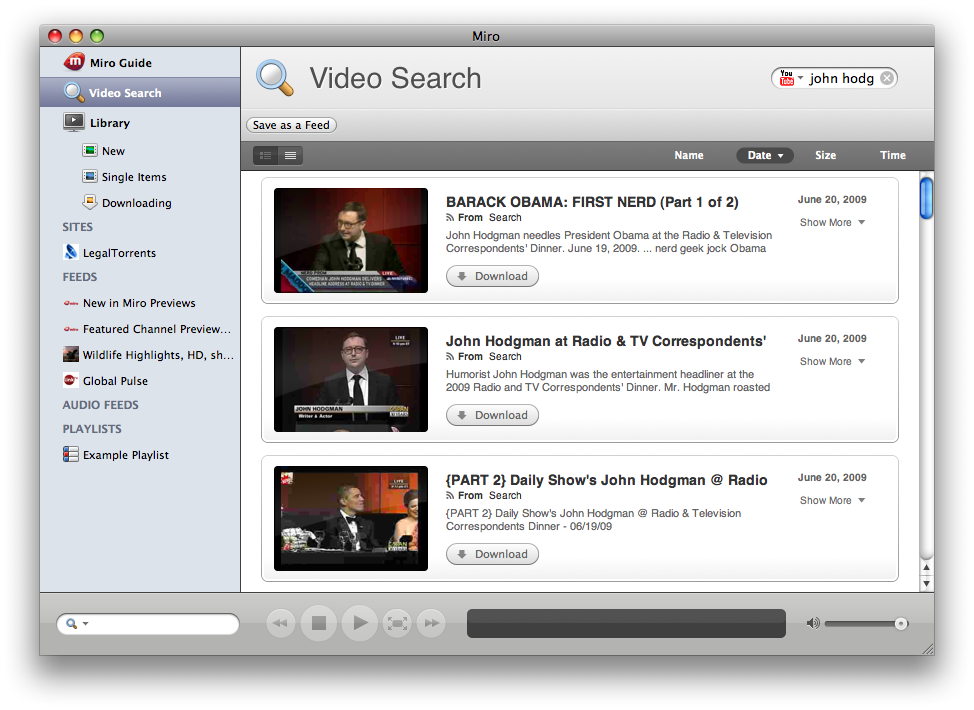
Task: Open Miro Guide from the sidebar
Action: (140, 63)
